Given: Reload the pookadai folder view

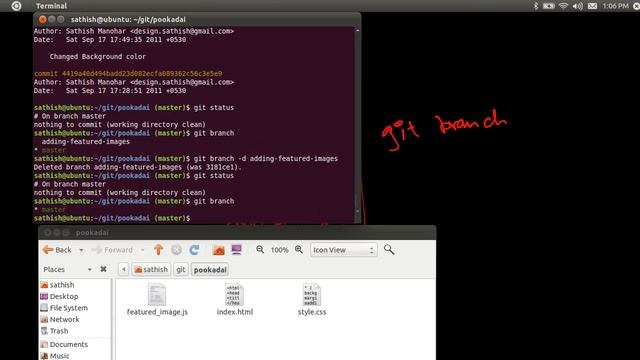Looking at the screenshot, I should [194, 250].
